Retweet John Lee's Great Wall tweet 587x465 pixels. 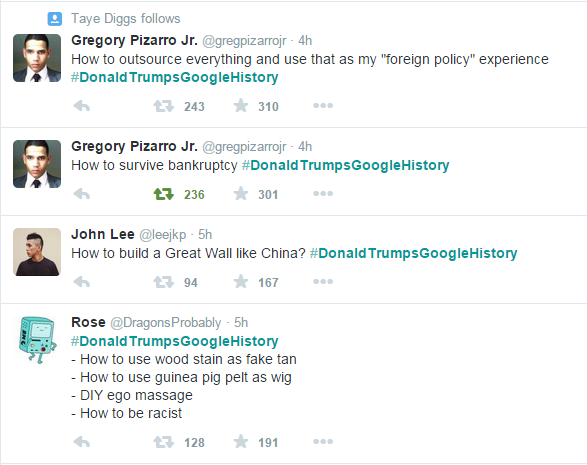(x=164, y=282)
